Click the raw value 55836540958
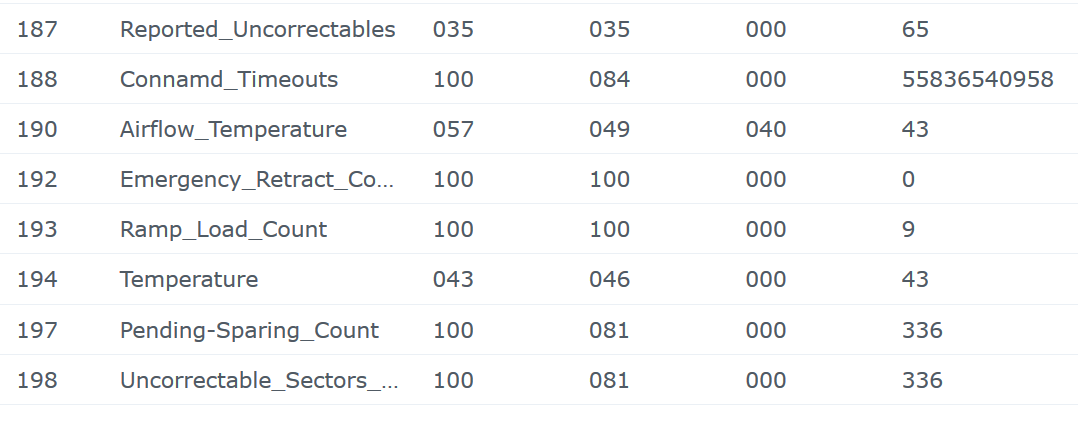 pos(977,79)
